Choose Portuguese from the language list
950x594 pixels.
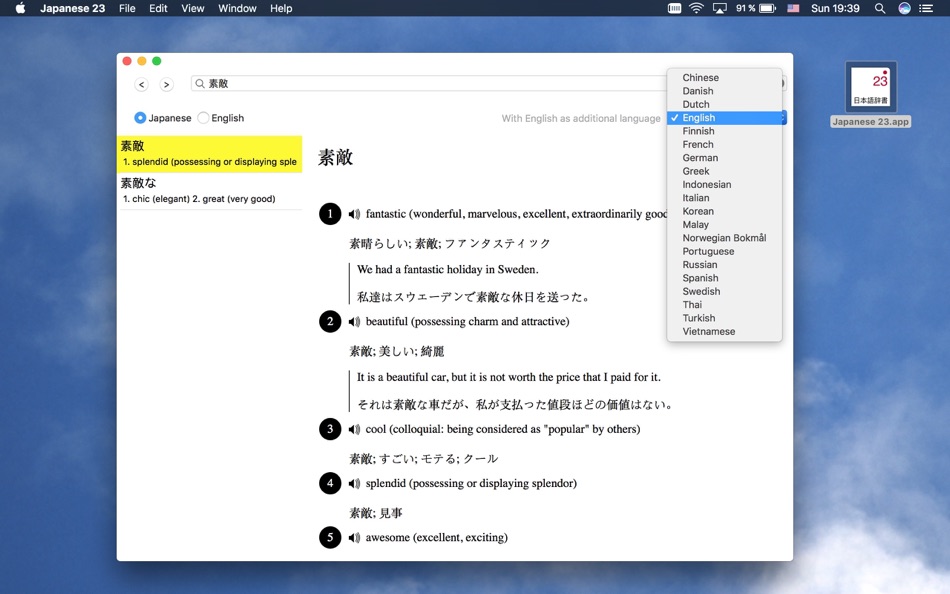click(725, 251)
